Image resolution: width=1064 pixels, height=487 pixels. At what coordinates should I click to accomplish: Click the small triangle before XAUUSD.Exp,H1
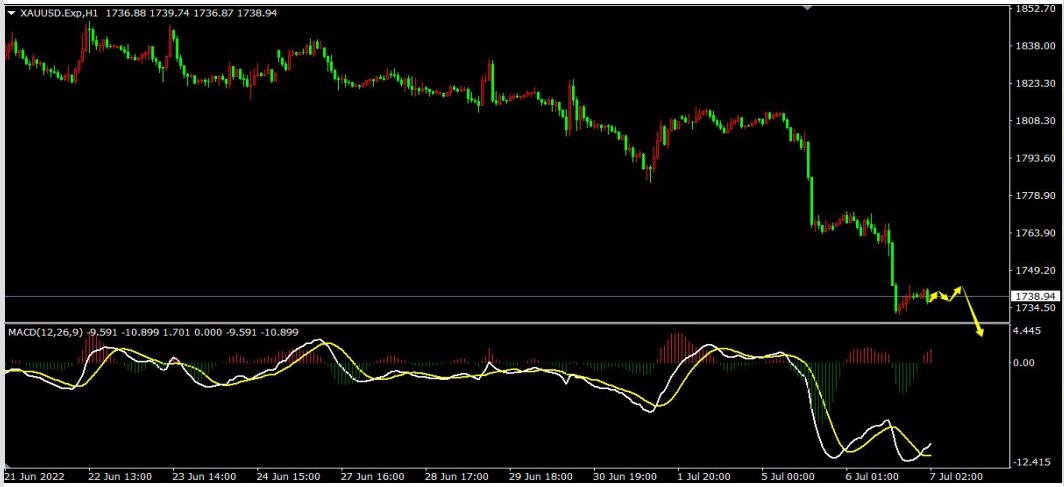(11, 13)
